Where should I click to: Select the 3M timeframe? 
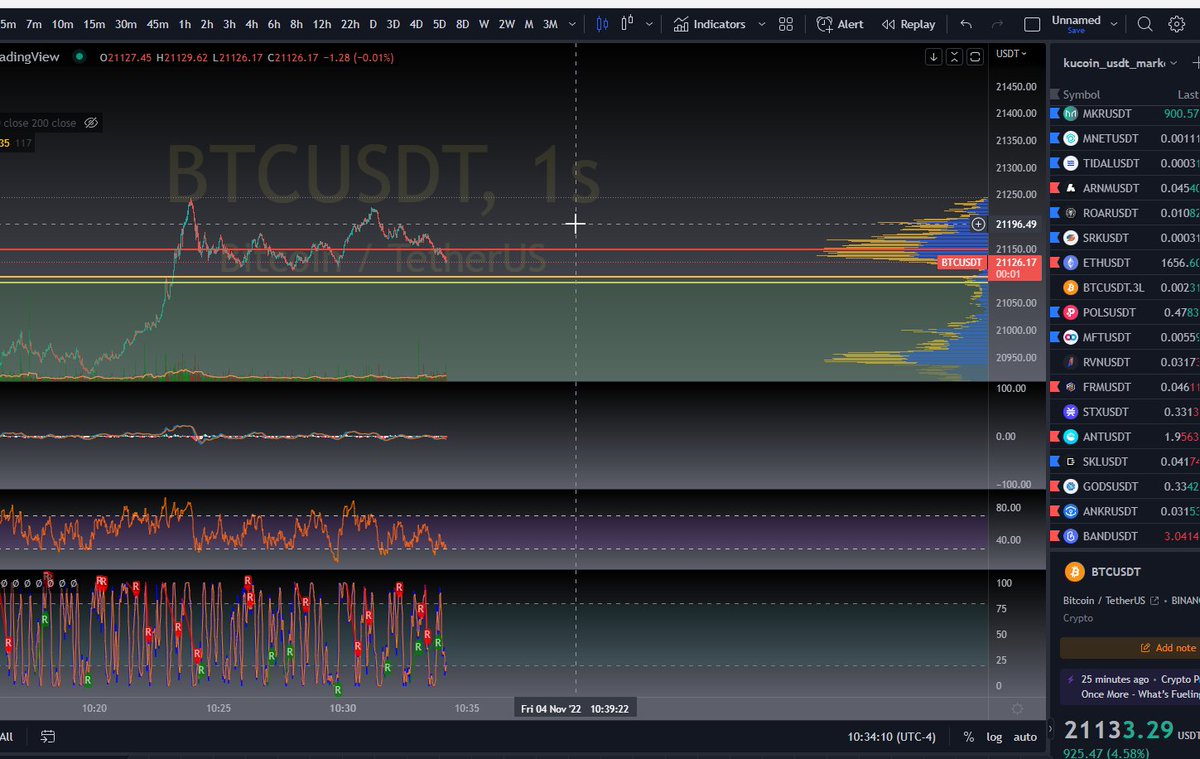pyautogui.click(x=550, y=24)
